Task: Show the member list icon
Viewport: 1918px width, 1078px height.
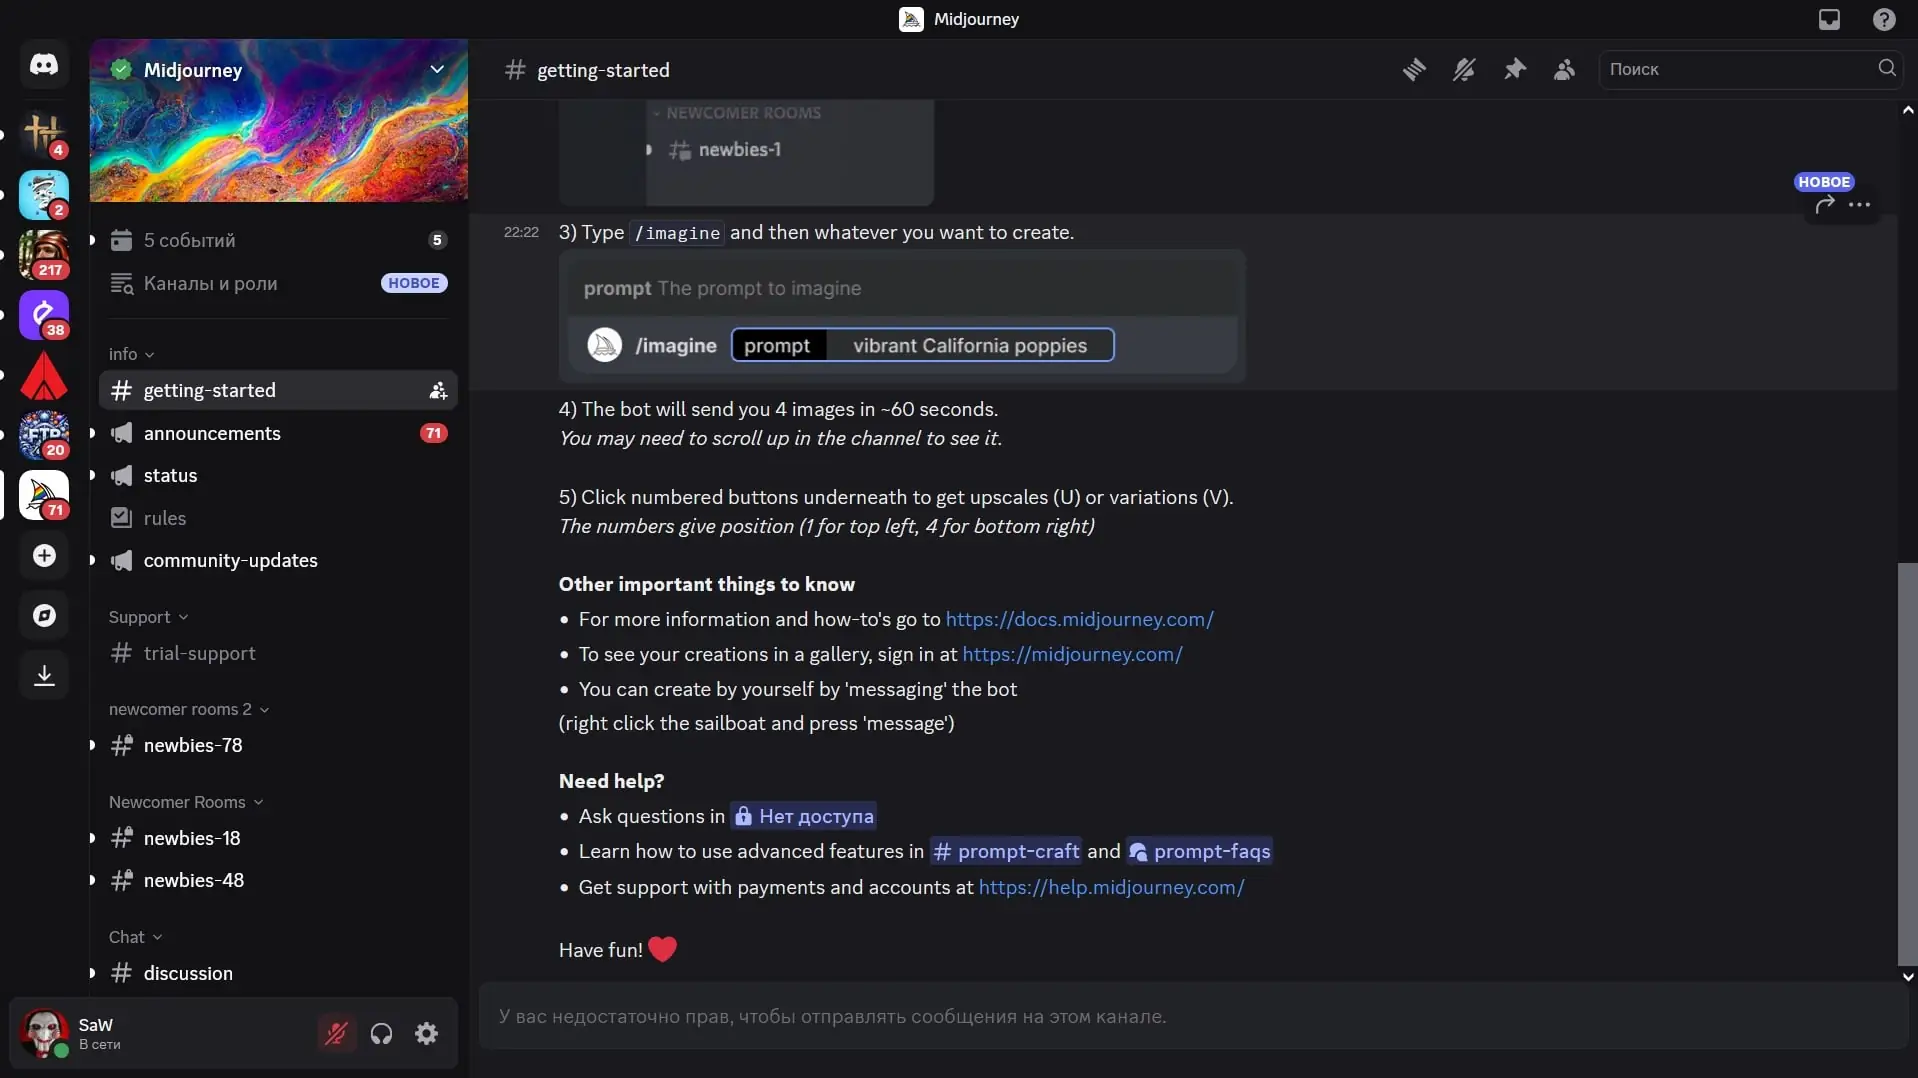Action: click(1565, 70)
